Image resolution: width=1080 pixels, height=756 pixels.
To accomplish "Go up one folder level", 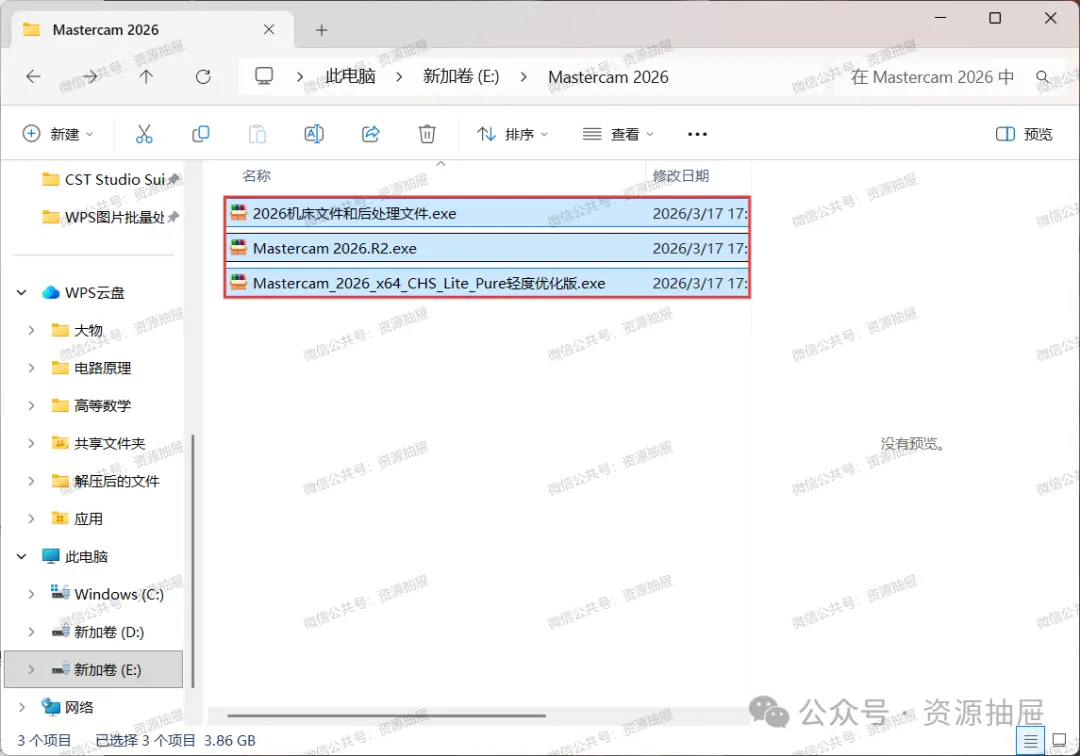I will point(146,76).
